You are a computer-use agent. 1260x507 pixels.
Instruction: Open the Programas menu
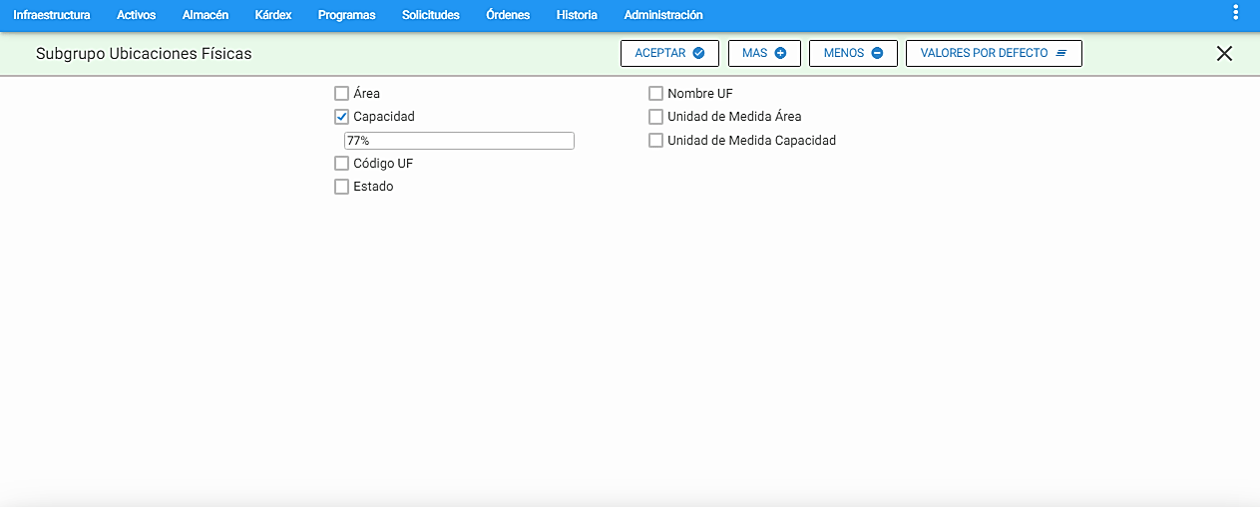(346, 15)
